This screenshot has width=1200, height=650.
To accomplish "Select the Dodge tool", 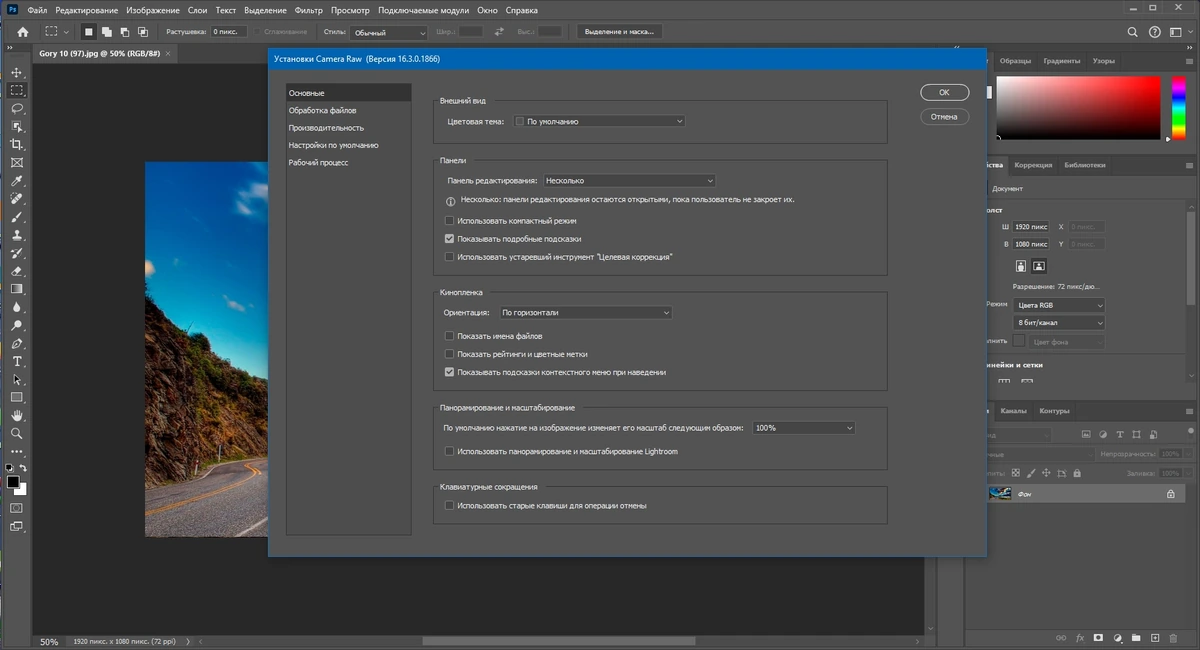I will pyautogui.click(x=17, y=325).
